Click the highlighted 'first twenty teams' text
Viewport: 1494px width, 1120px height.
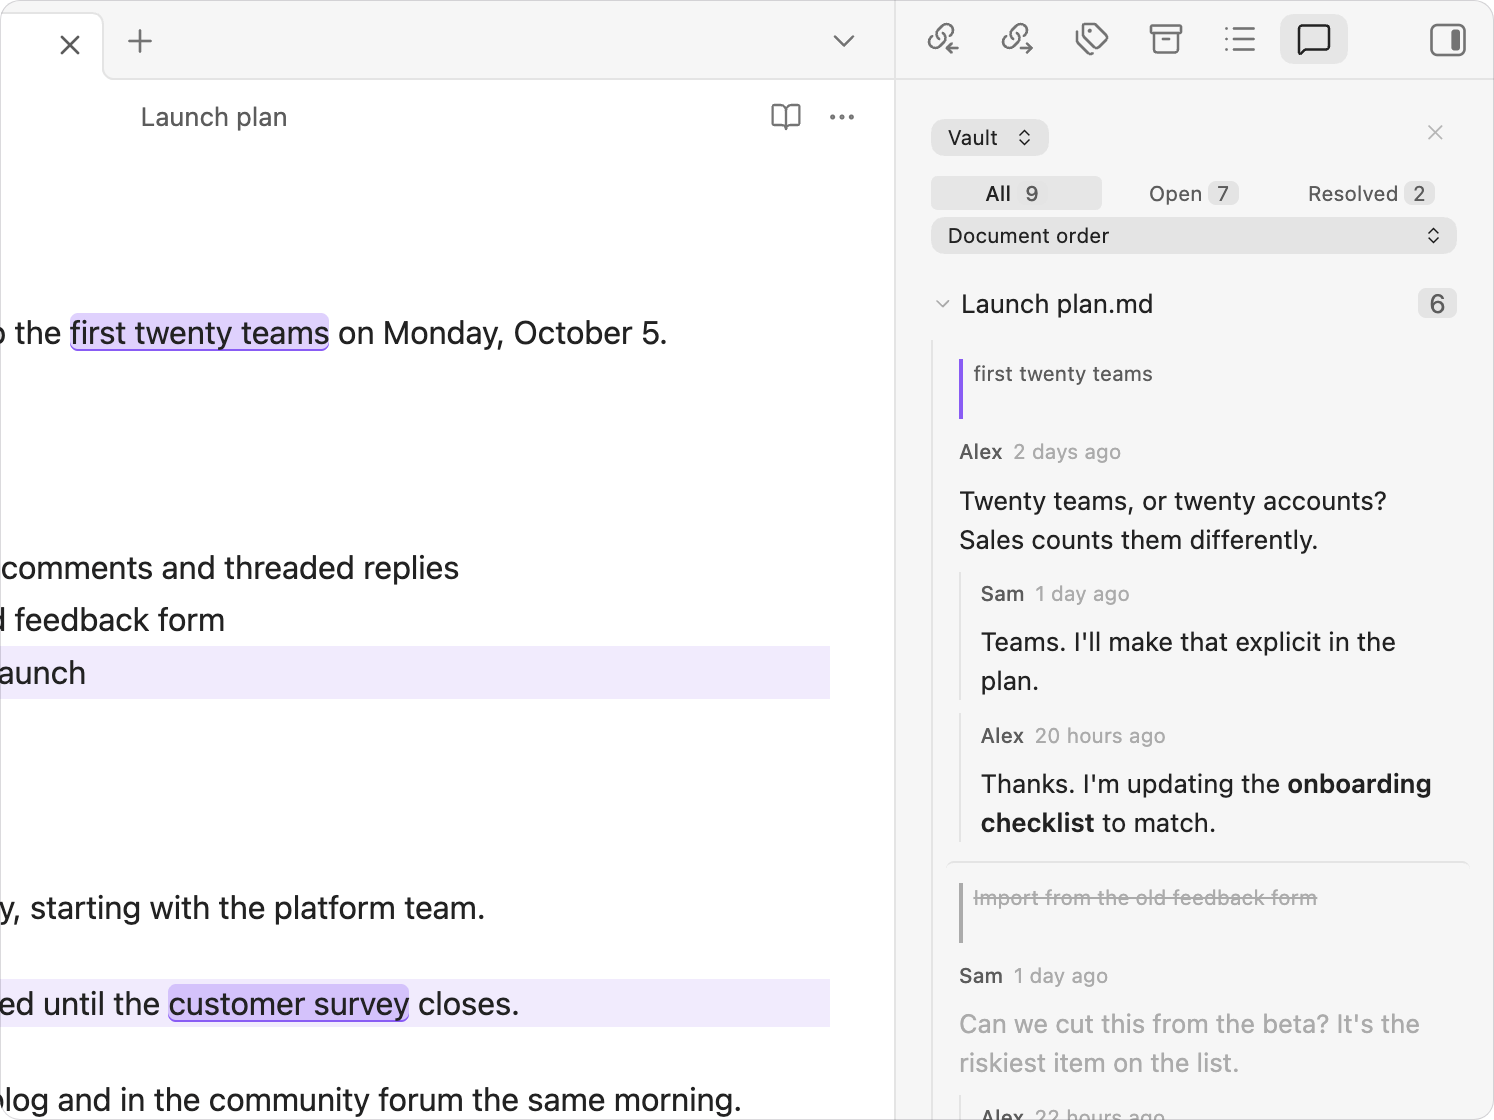pos(199,333)
